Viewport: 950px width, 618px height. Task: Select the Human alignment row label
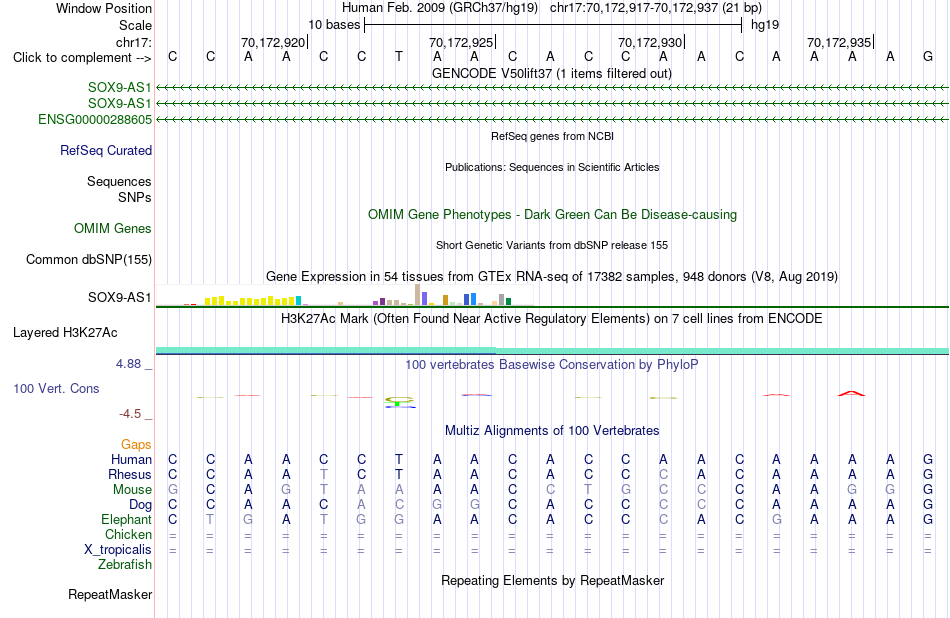click(131, 459)
